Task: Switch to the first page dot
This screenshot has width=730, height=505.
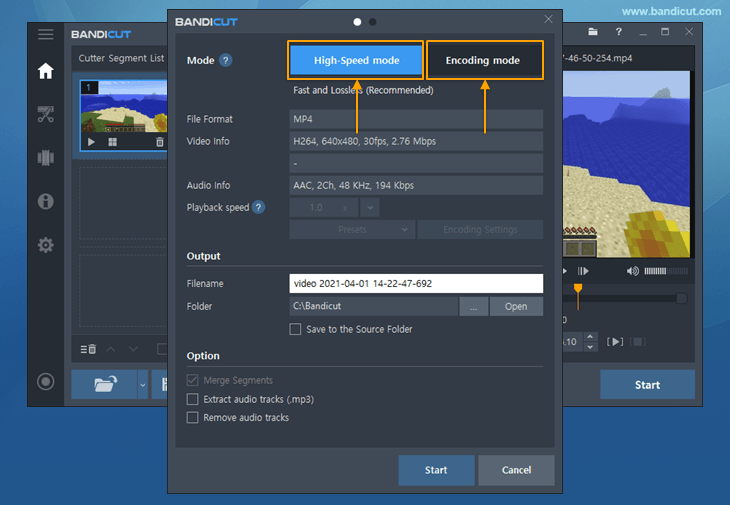Action: point(357,22)
